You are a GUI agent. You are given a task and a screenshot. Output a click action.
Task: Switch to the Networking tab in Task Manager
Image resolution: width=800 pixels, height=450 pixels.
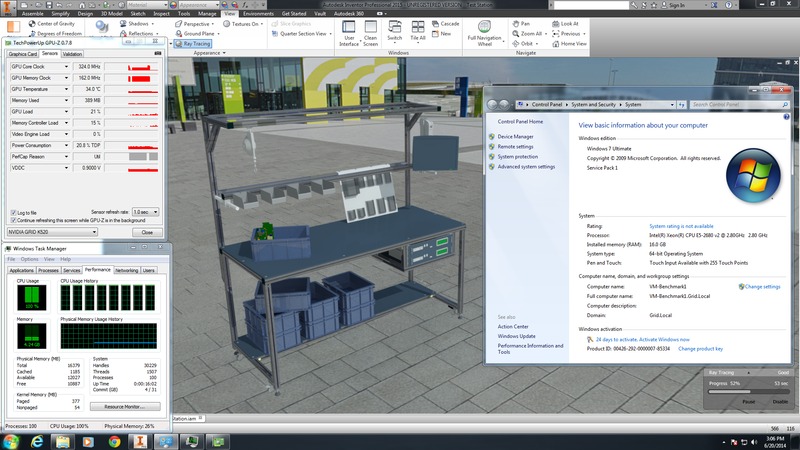[x=126, y=270]
